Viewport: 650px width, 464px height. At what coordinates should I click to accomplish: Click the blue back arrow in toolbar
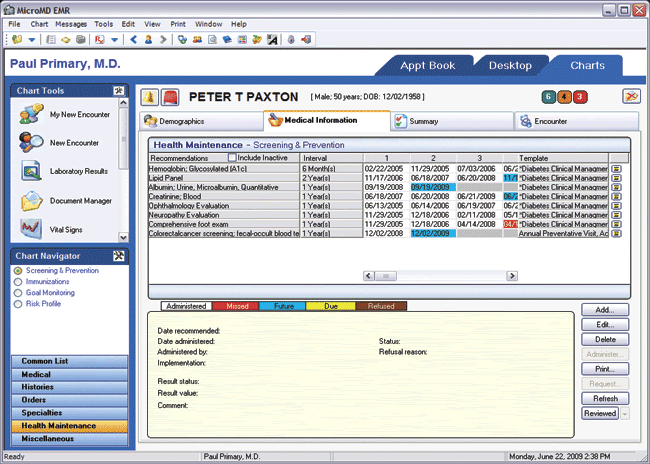click(x=133, y=39)
